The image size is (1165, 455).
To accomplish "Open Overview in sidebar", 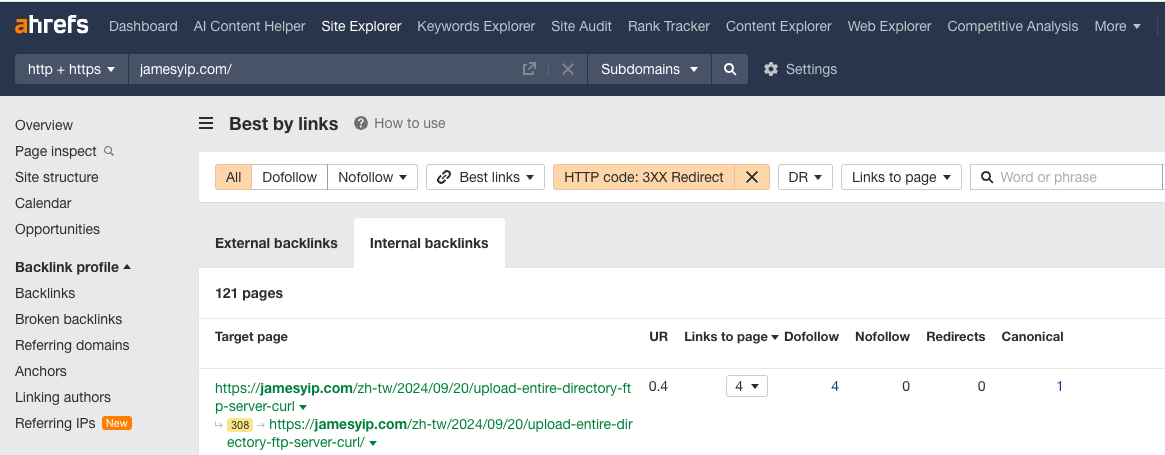I will (44, 125).
